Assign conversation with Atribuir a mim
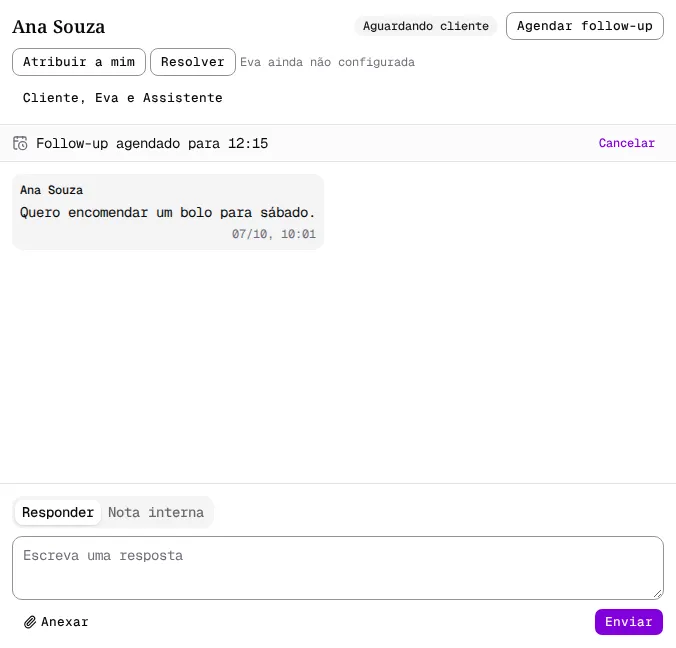The image size is (676, 648). 79,62
